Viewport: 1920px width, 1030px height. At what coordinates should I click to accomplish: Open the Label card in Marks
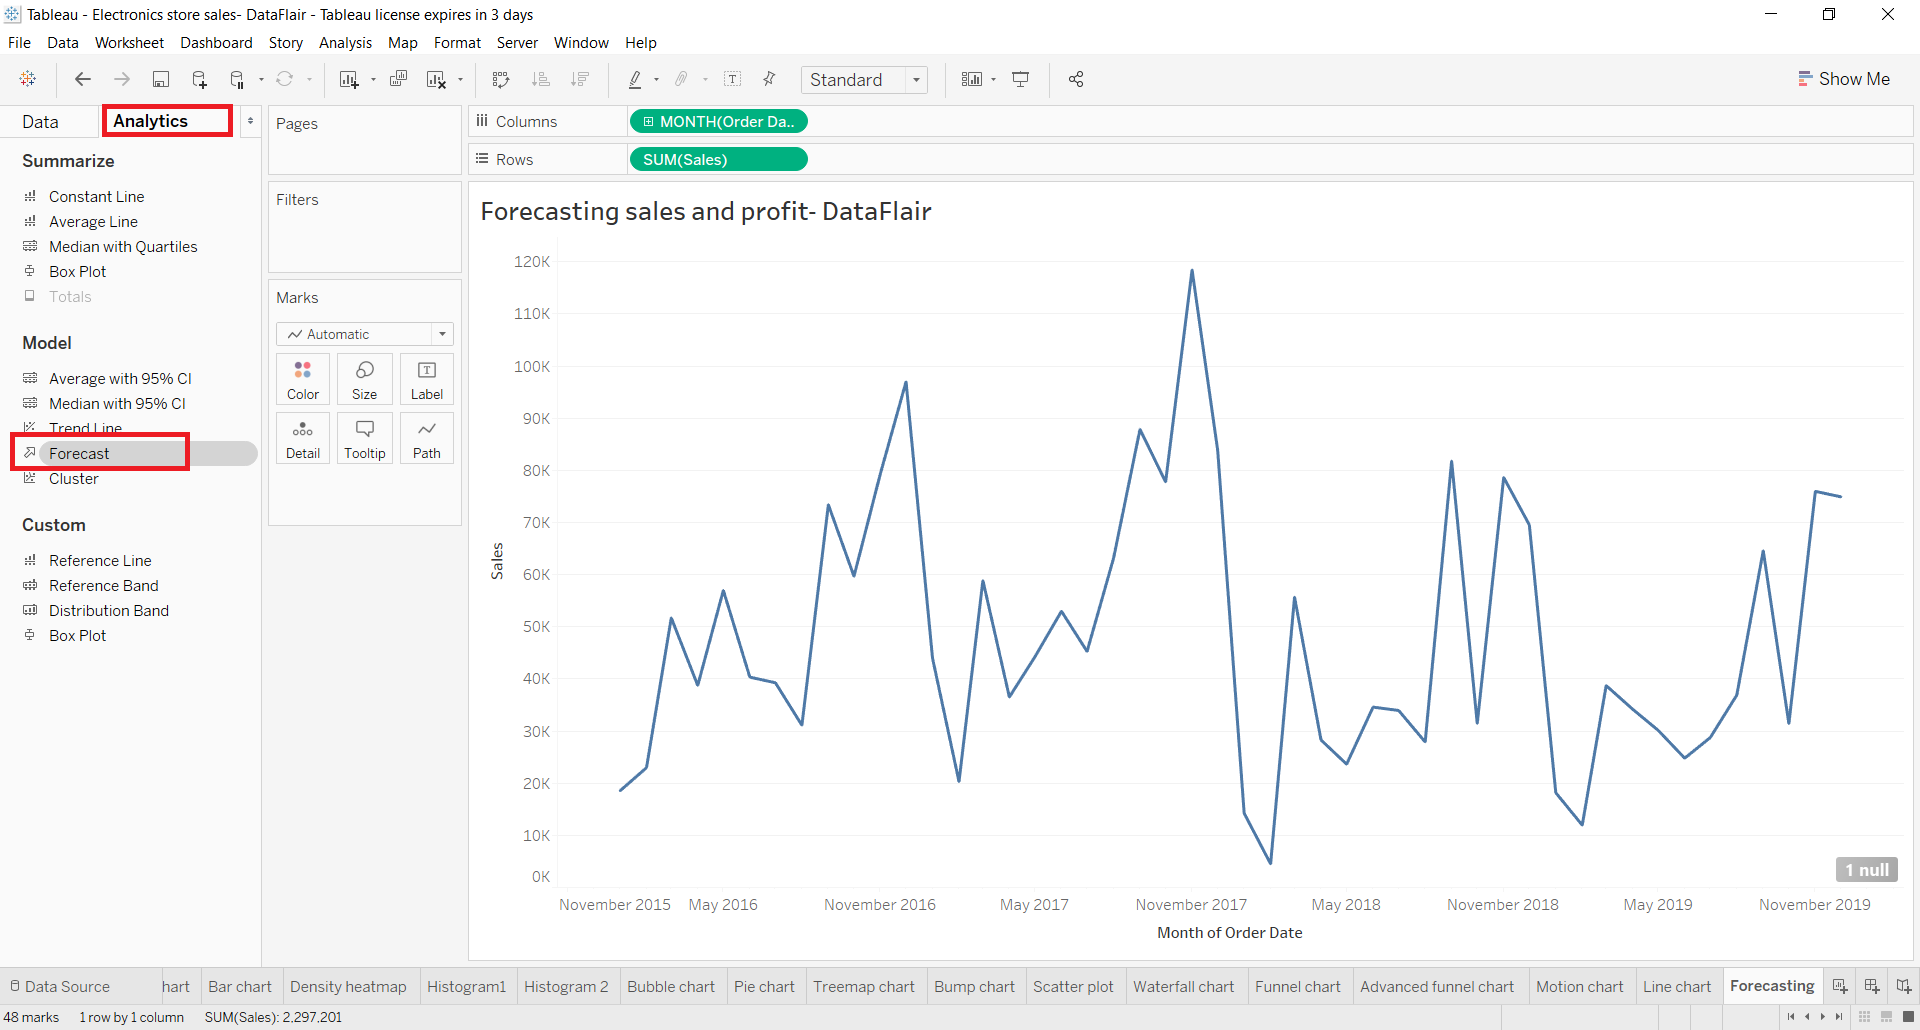[427, 380]
